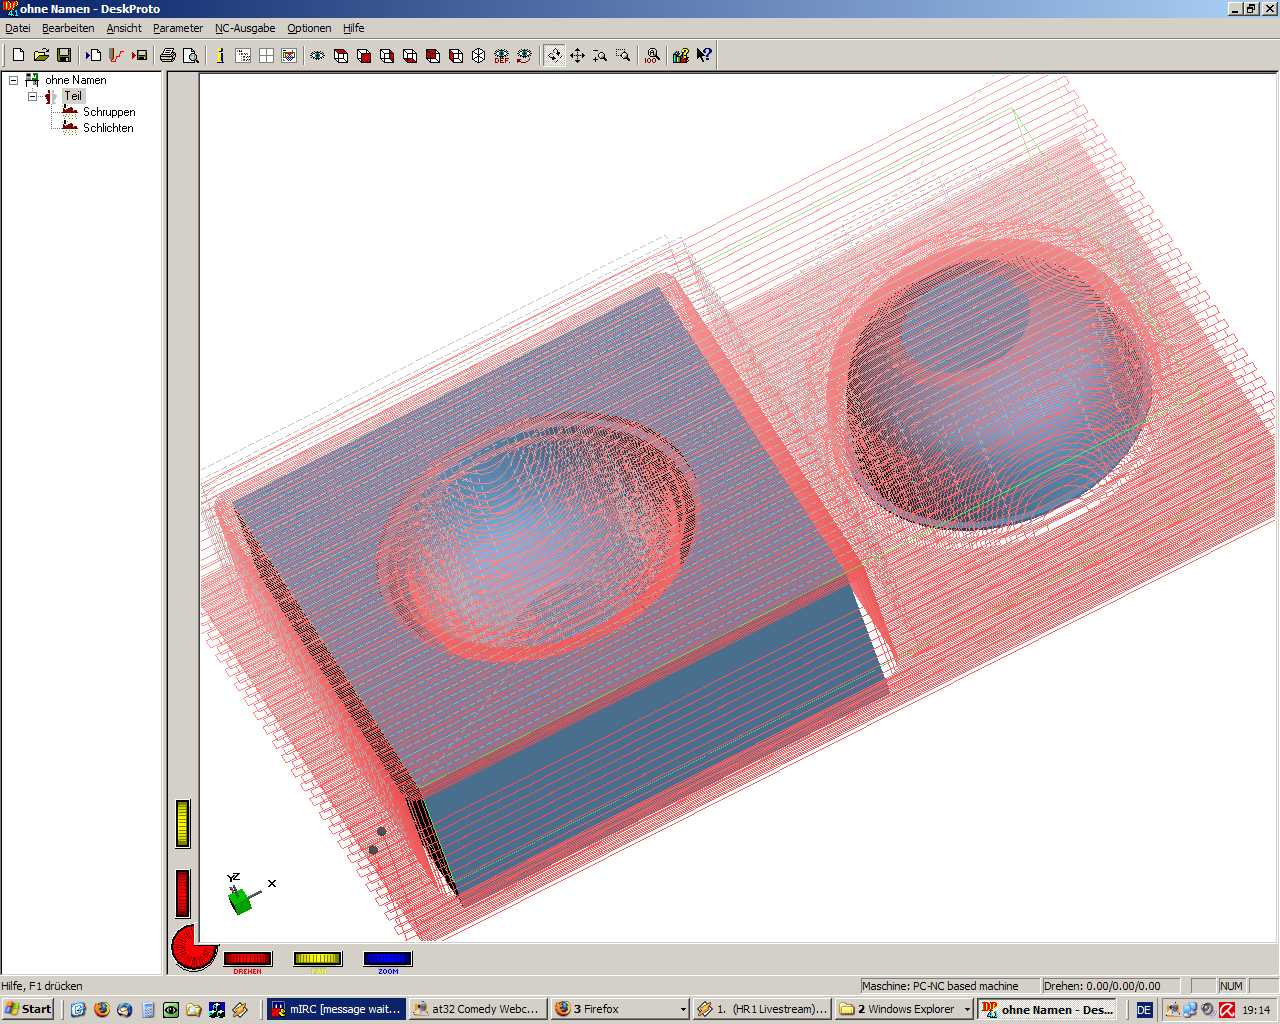Open the NC-Ausgabe menu
This screenshot has height=1024, width=1280.
point(245,28)
